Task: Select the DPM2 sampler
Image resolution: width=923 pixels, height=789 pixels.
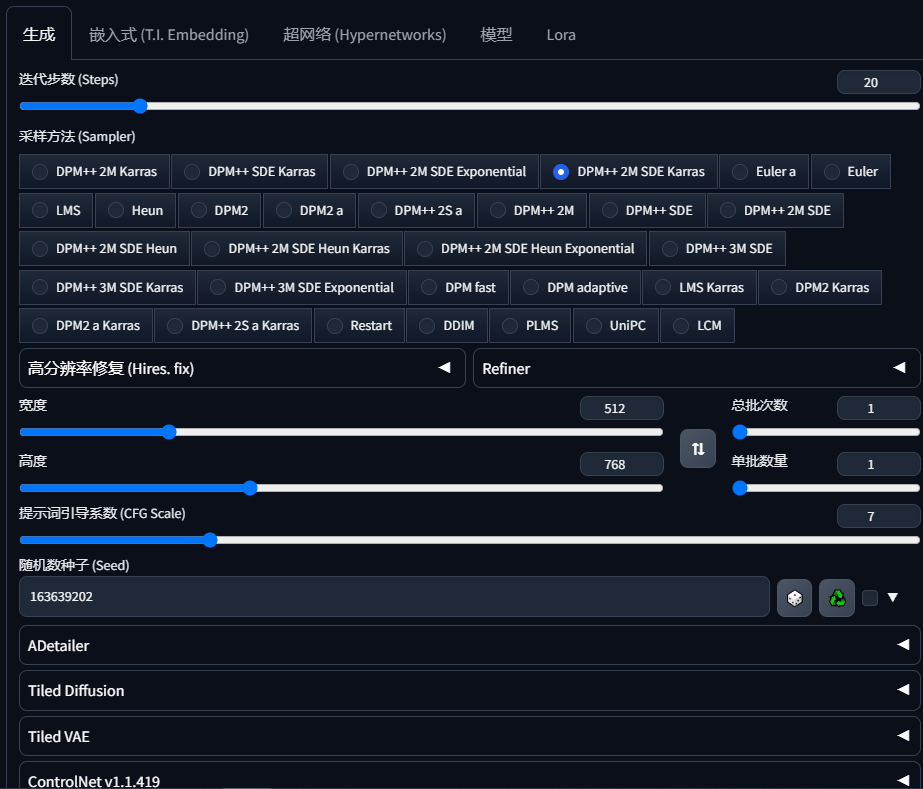Action: (220, 210)
